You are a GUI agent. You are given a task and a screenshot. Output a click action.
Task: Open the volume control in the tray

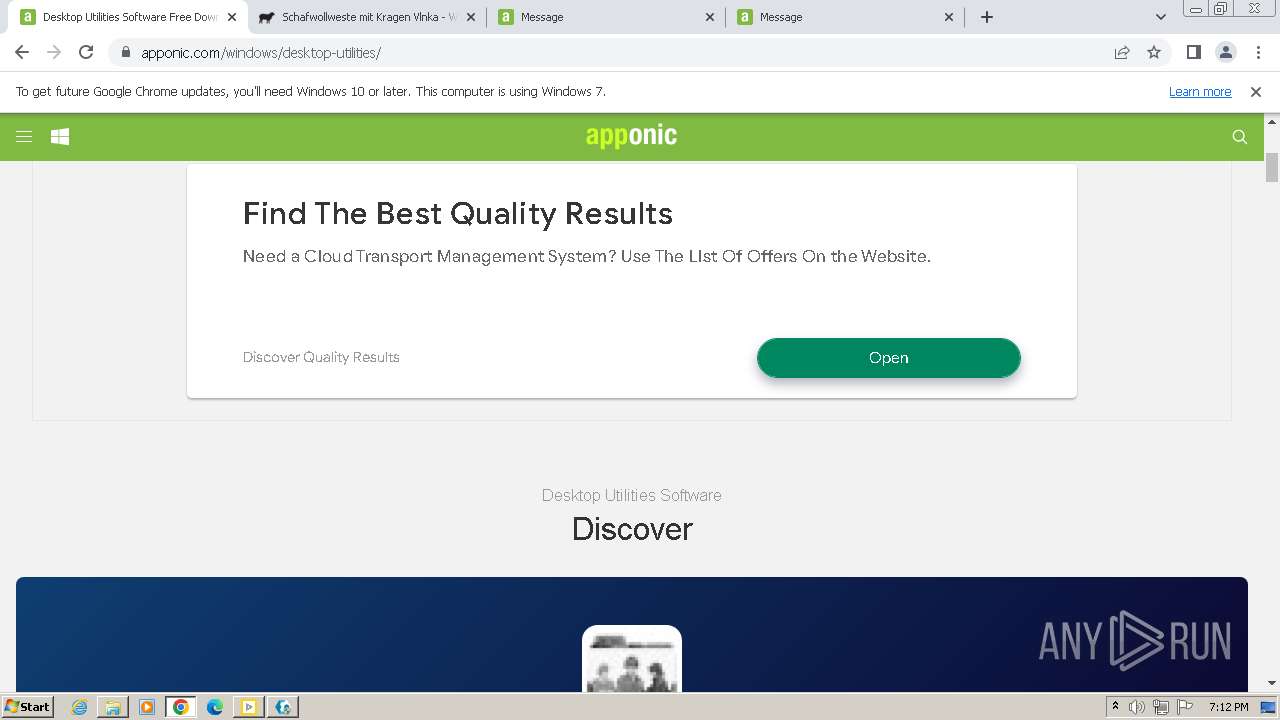(1137, 707)
